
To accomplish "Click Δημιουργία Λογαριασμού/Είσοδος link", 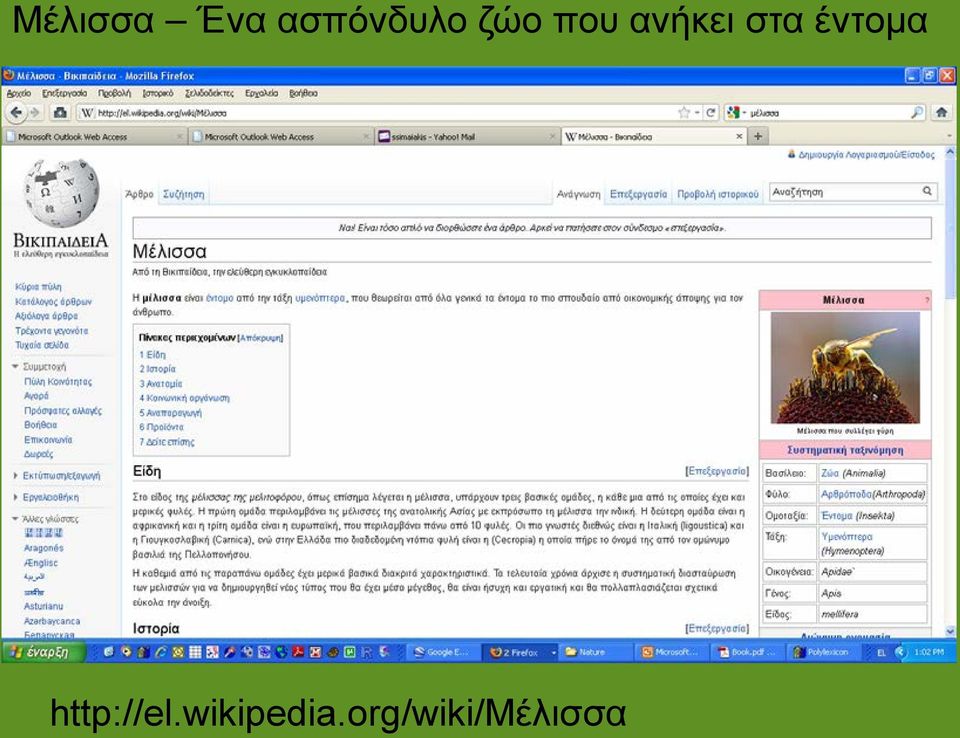I will point(866,154).
